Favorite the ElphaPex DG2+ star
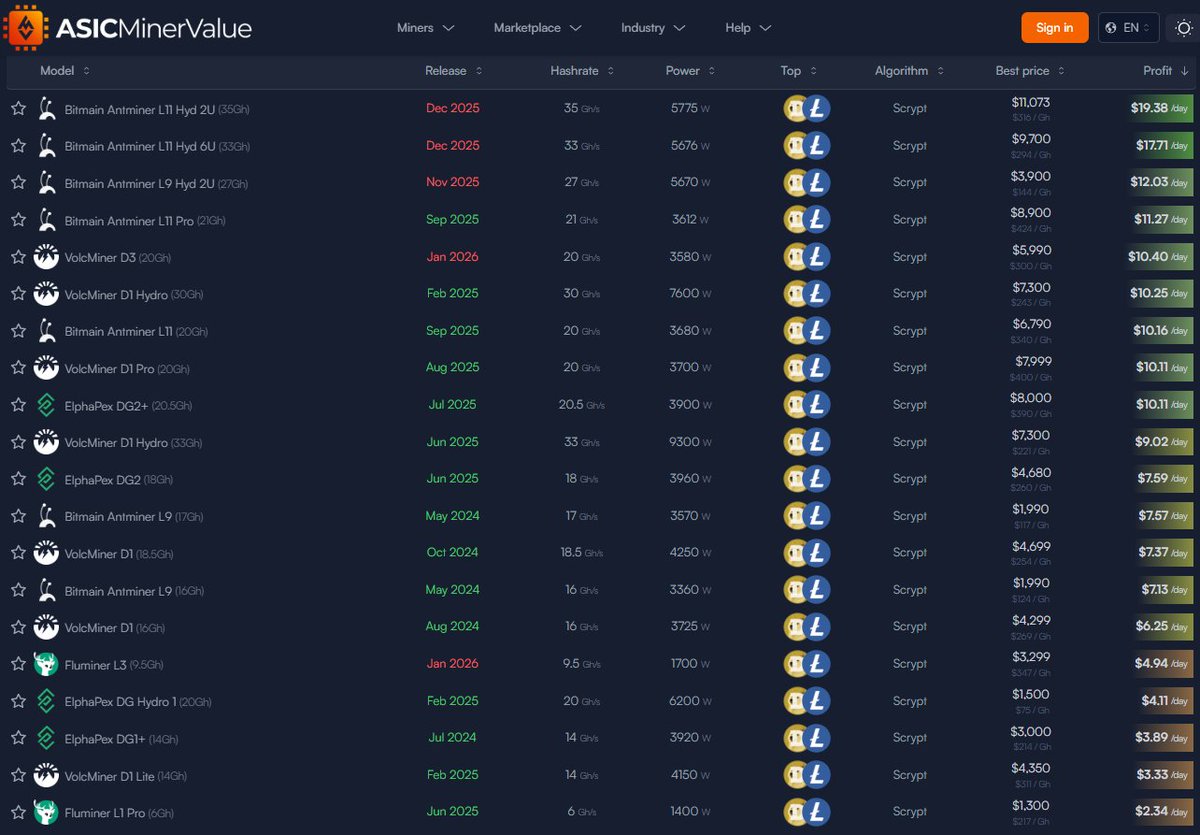This screenshot has width=1200, height=835. tap(18, 405)
